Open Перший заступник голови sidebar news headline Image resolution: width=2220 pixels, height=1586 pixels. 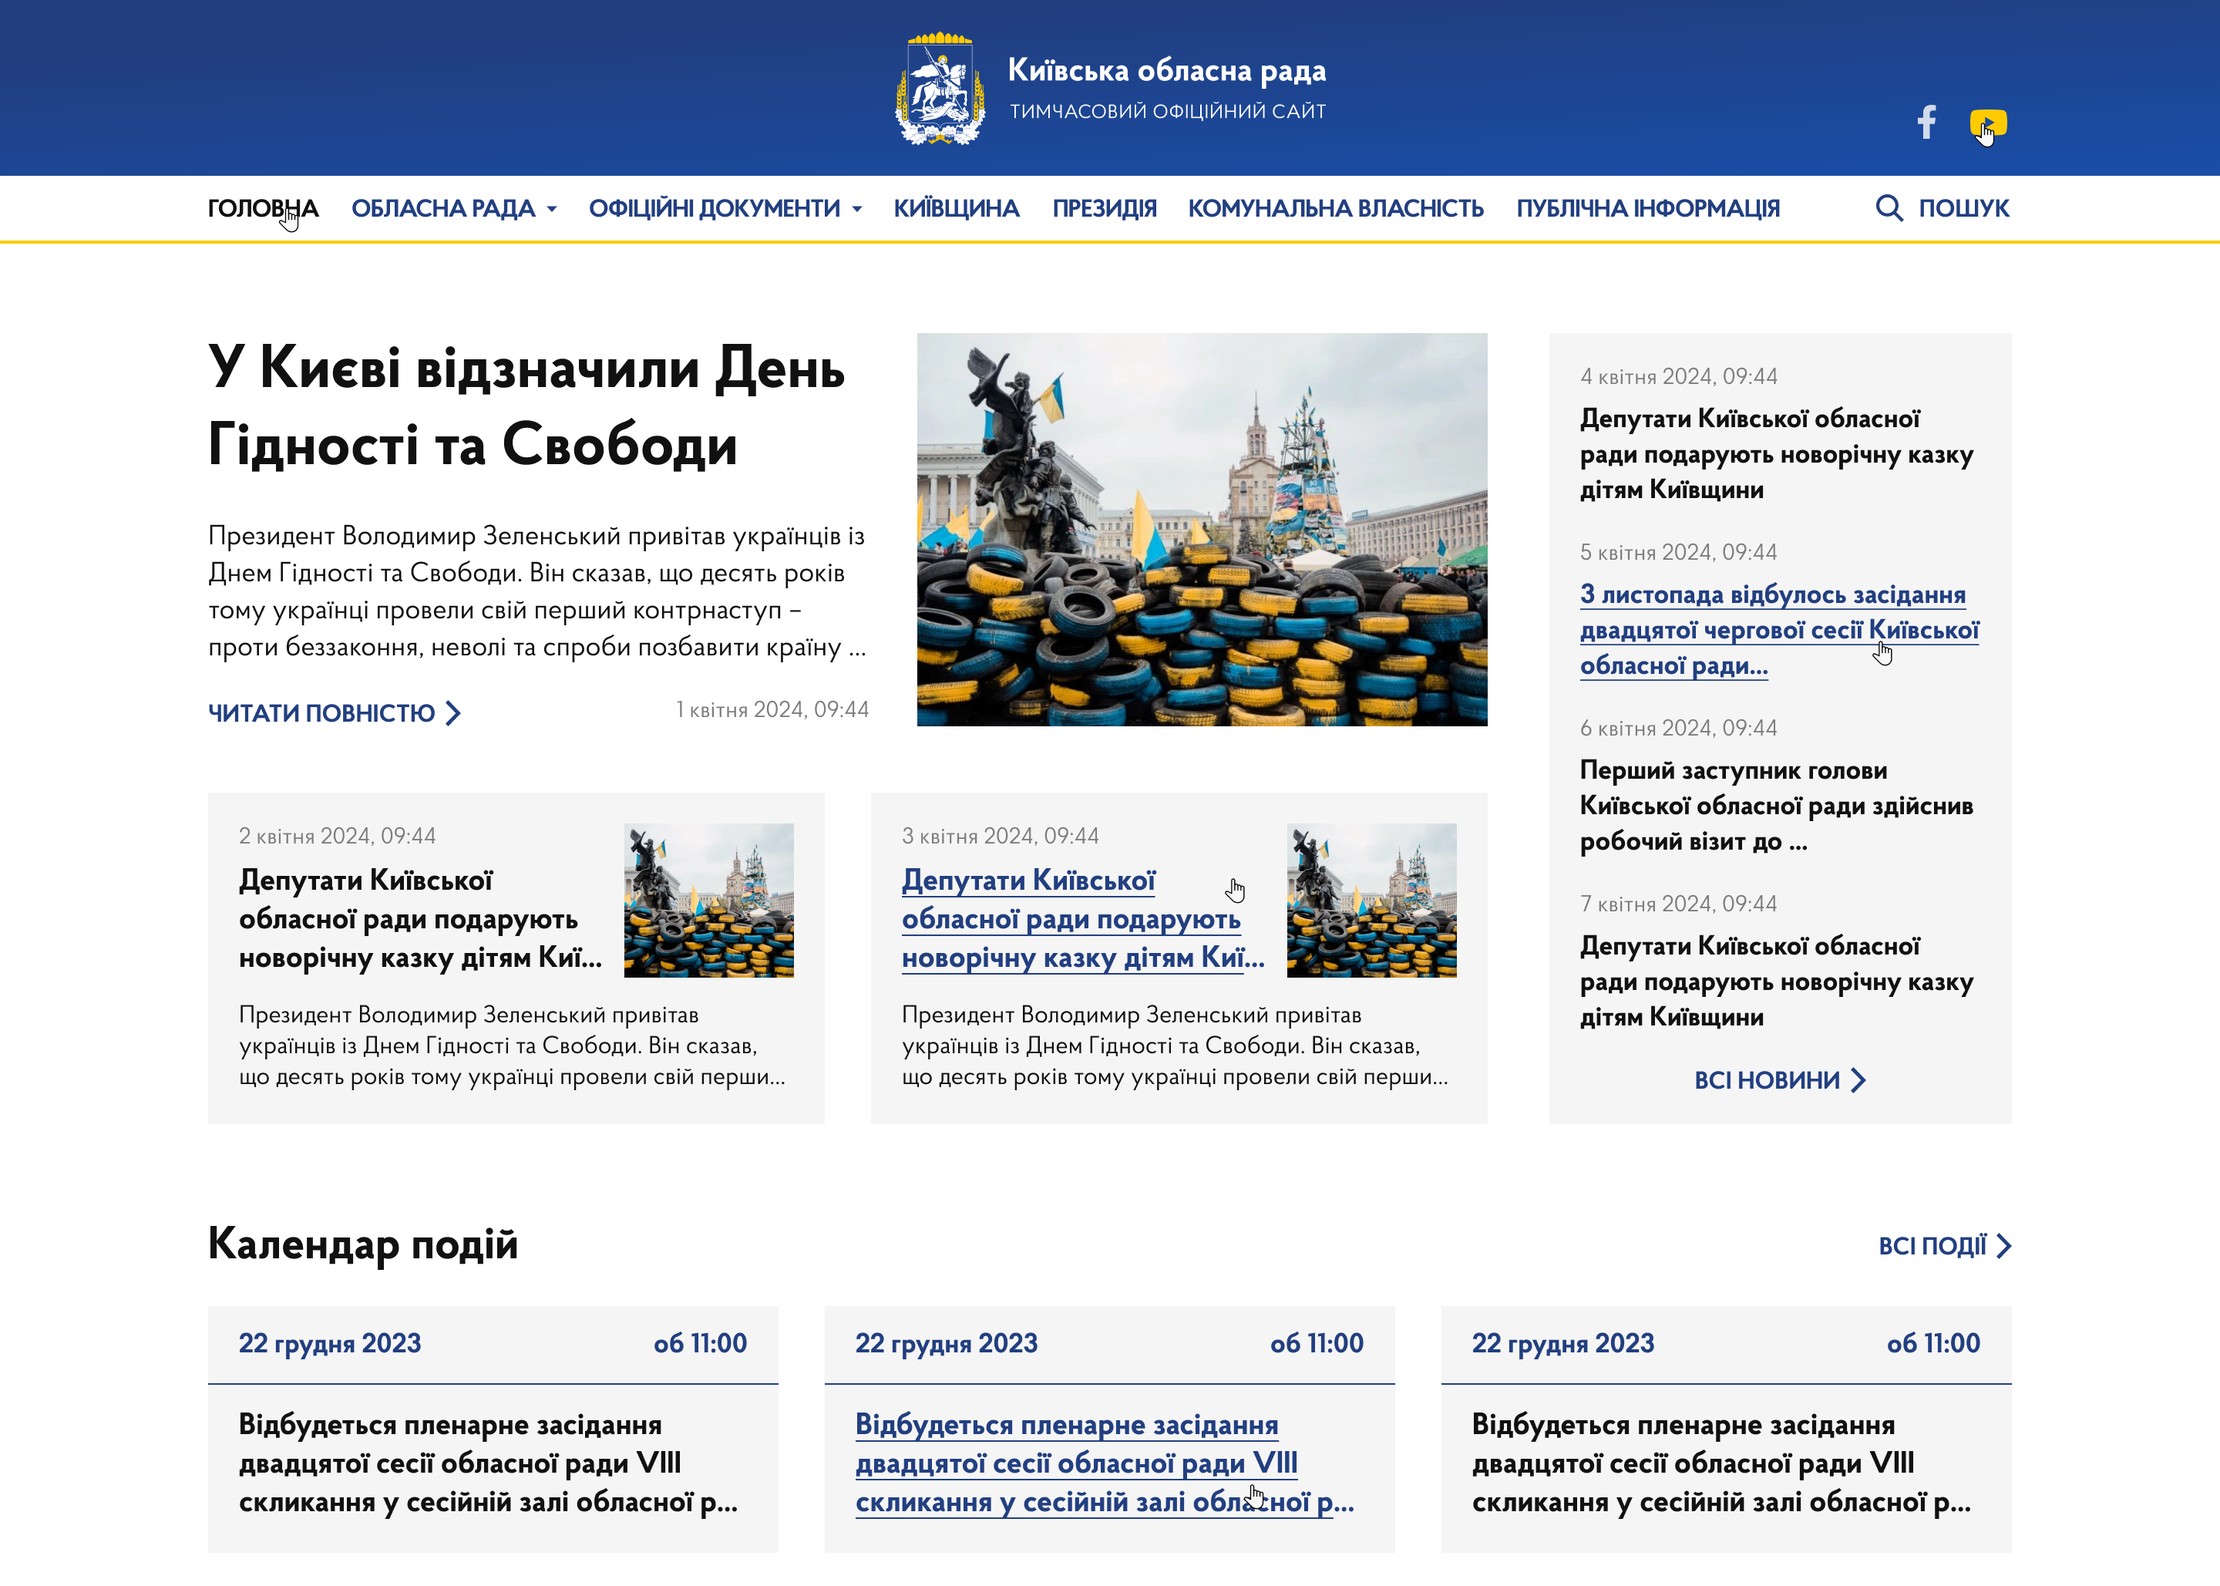(1776, 806)
